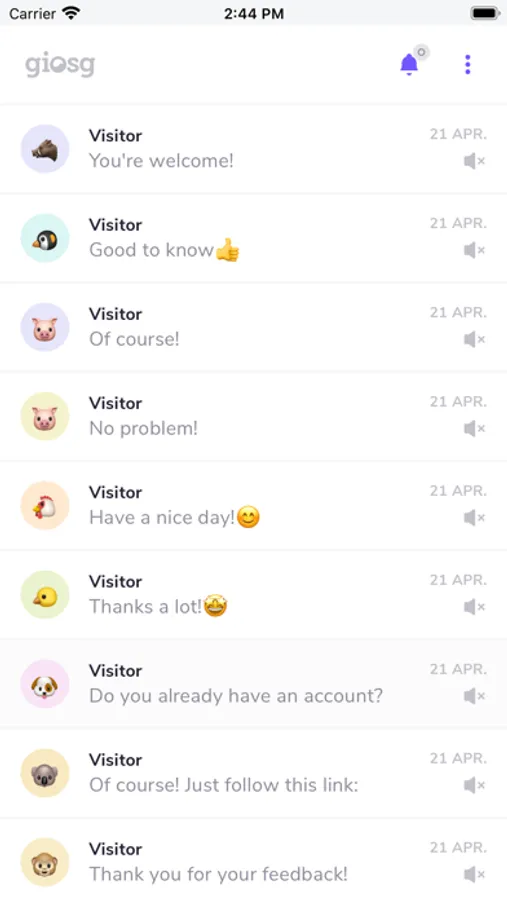The image size is (507, 900).
Task: Tap the giosg logo
Action: pos(60,64)
